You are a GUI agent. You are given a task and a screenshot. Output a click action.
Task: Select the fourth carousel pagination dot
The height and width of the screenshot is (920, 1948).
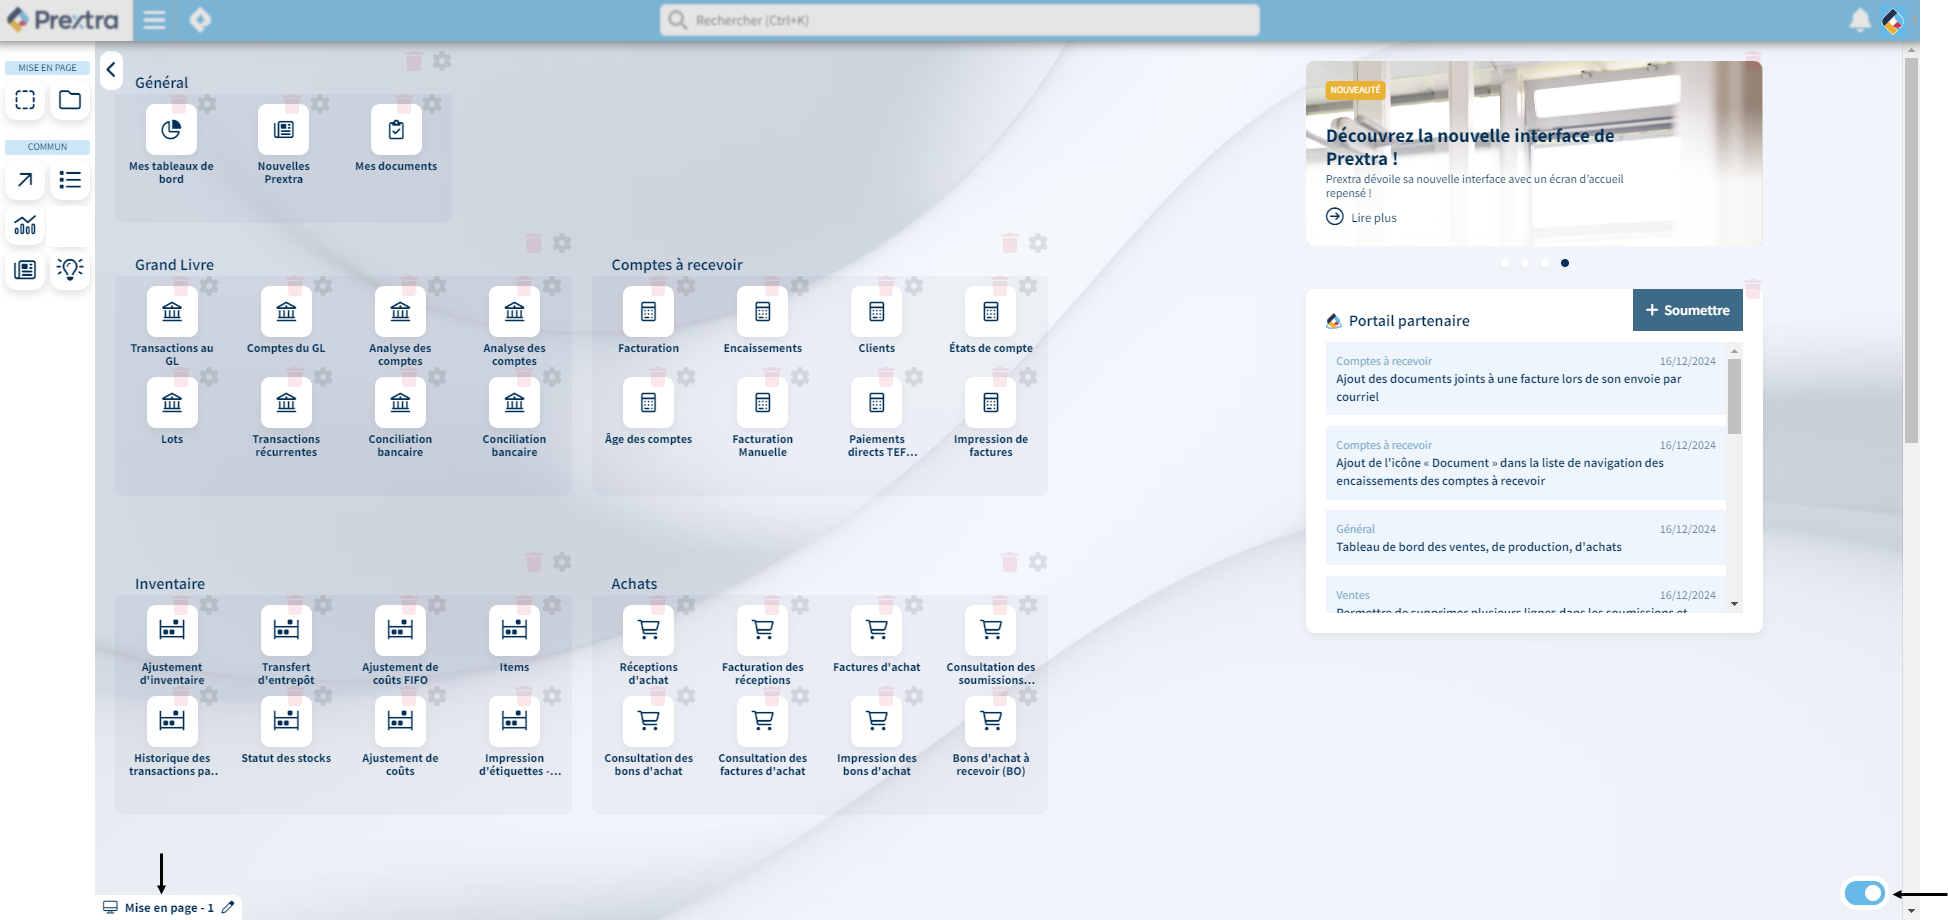1565,263
